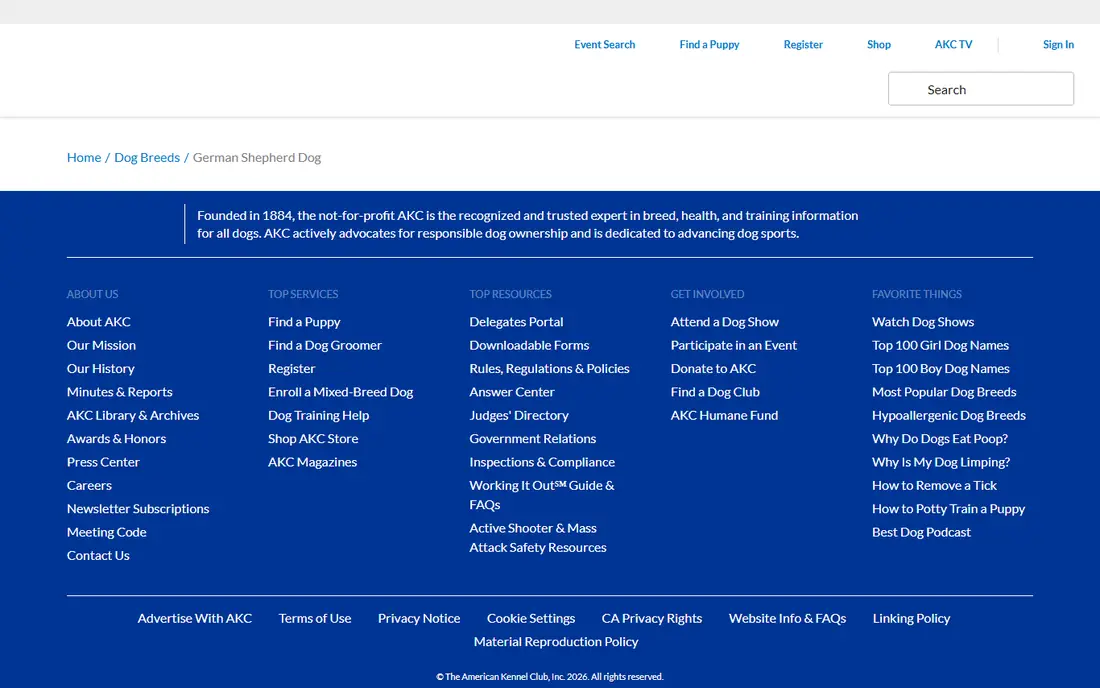
Task: Visit Shop AKC Store
Action: [x=313, y=438]
